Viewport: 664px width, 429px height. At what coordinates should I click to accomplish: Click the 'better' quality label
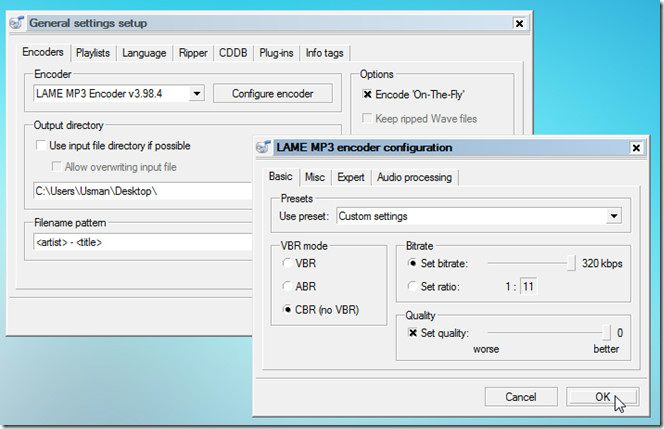[x=606, y=349]
